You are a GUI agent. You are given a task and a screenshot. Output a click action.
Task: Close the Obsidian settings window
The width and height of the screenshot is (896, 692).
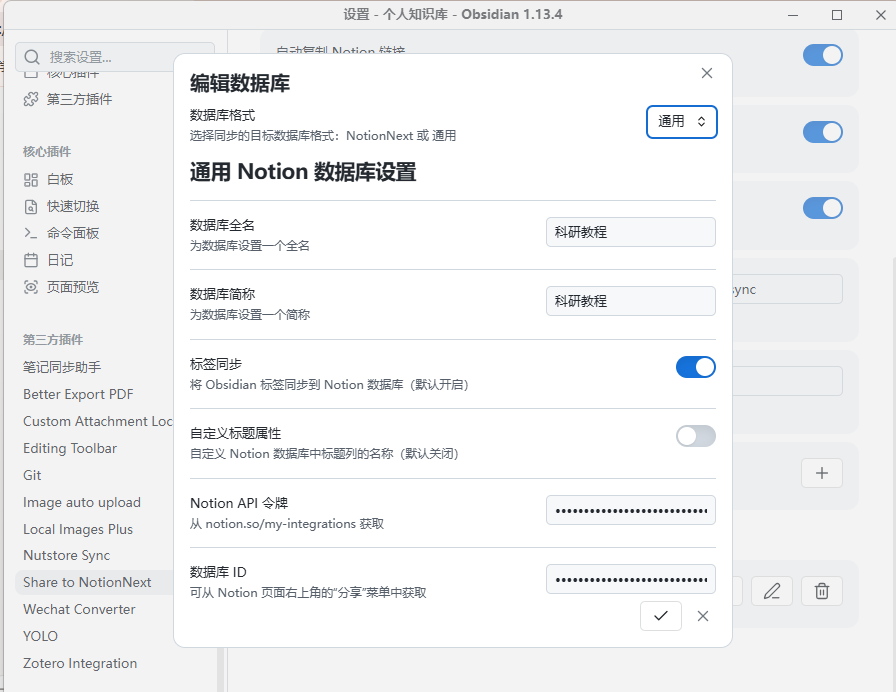pyautogui.click(x=881, y=15)
